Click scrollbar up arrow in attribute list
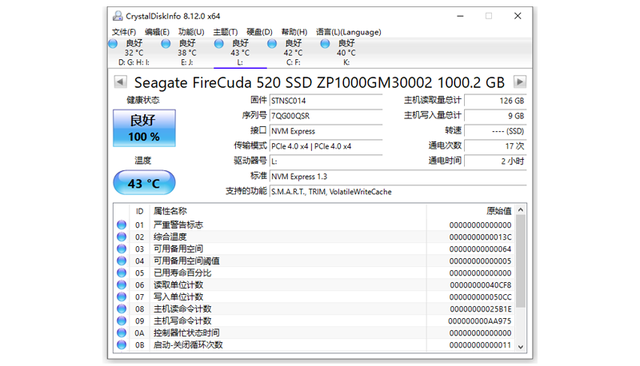640x366 pixels. (520, 210)
